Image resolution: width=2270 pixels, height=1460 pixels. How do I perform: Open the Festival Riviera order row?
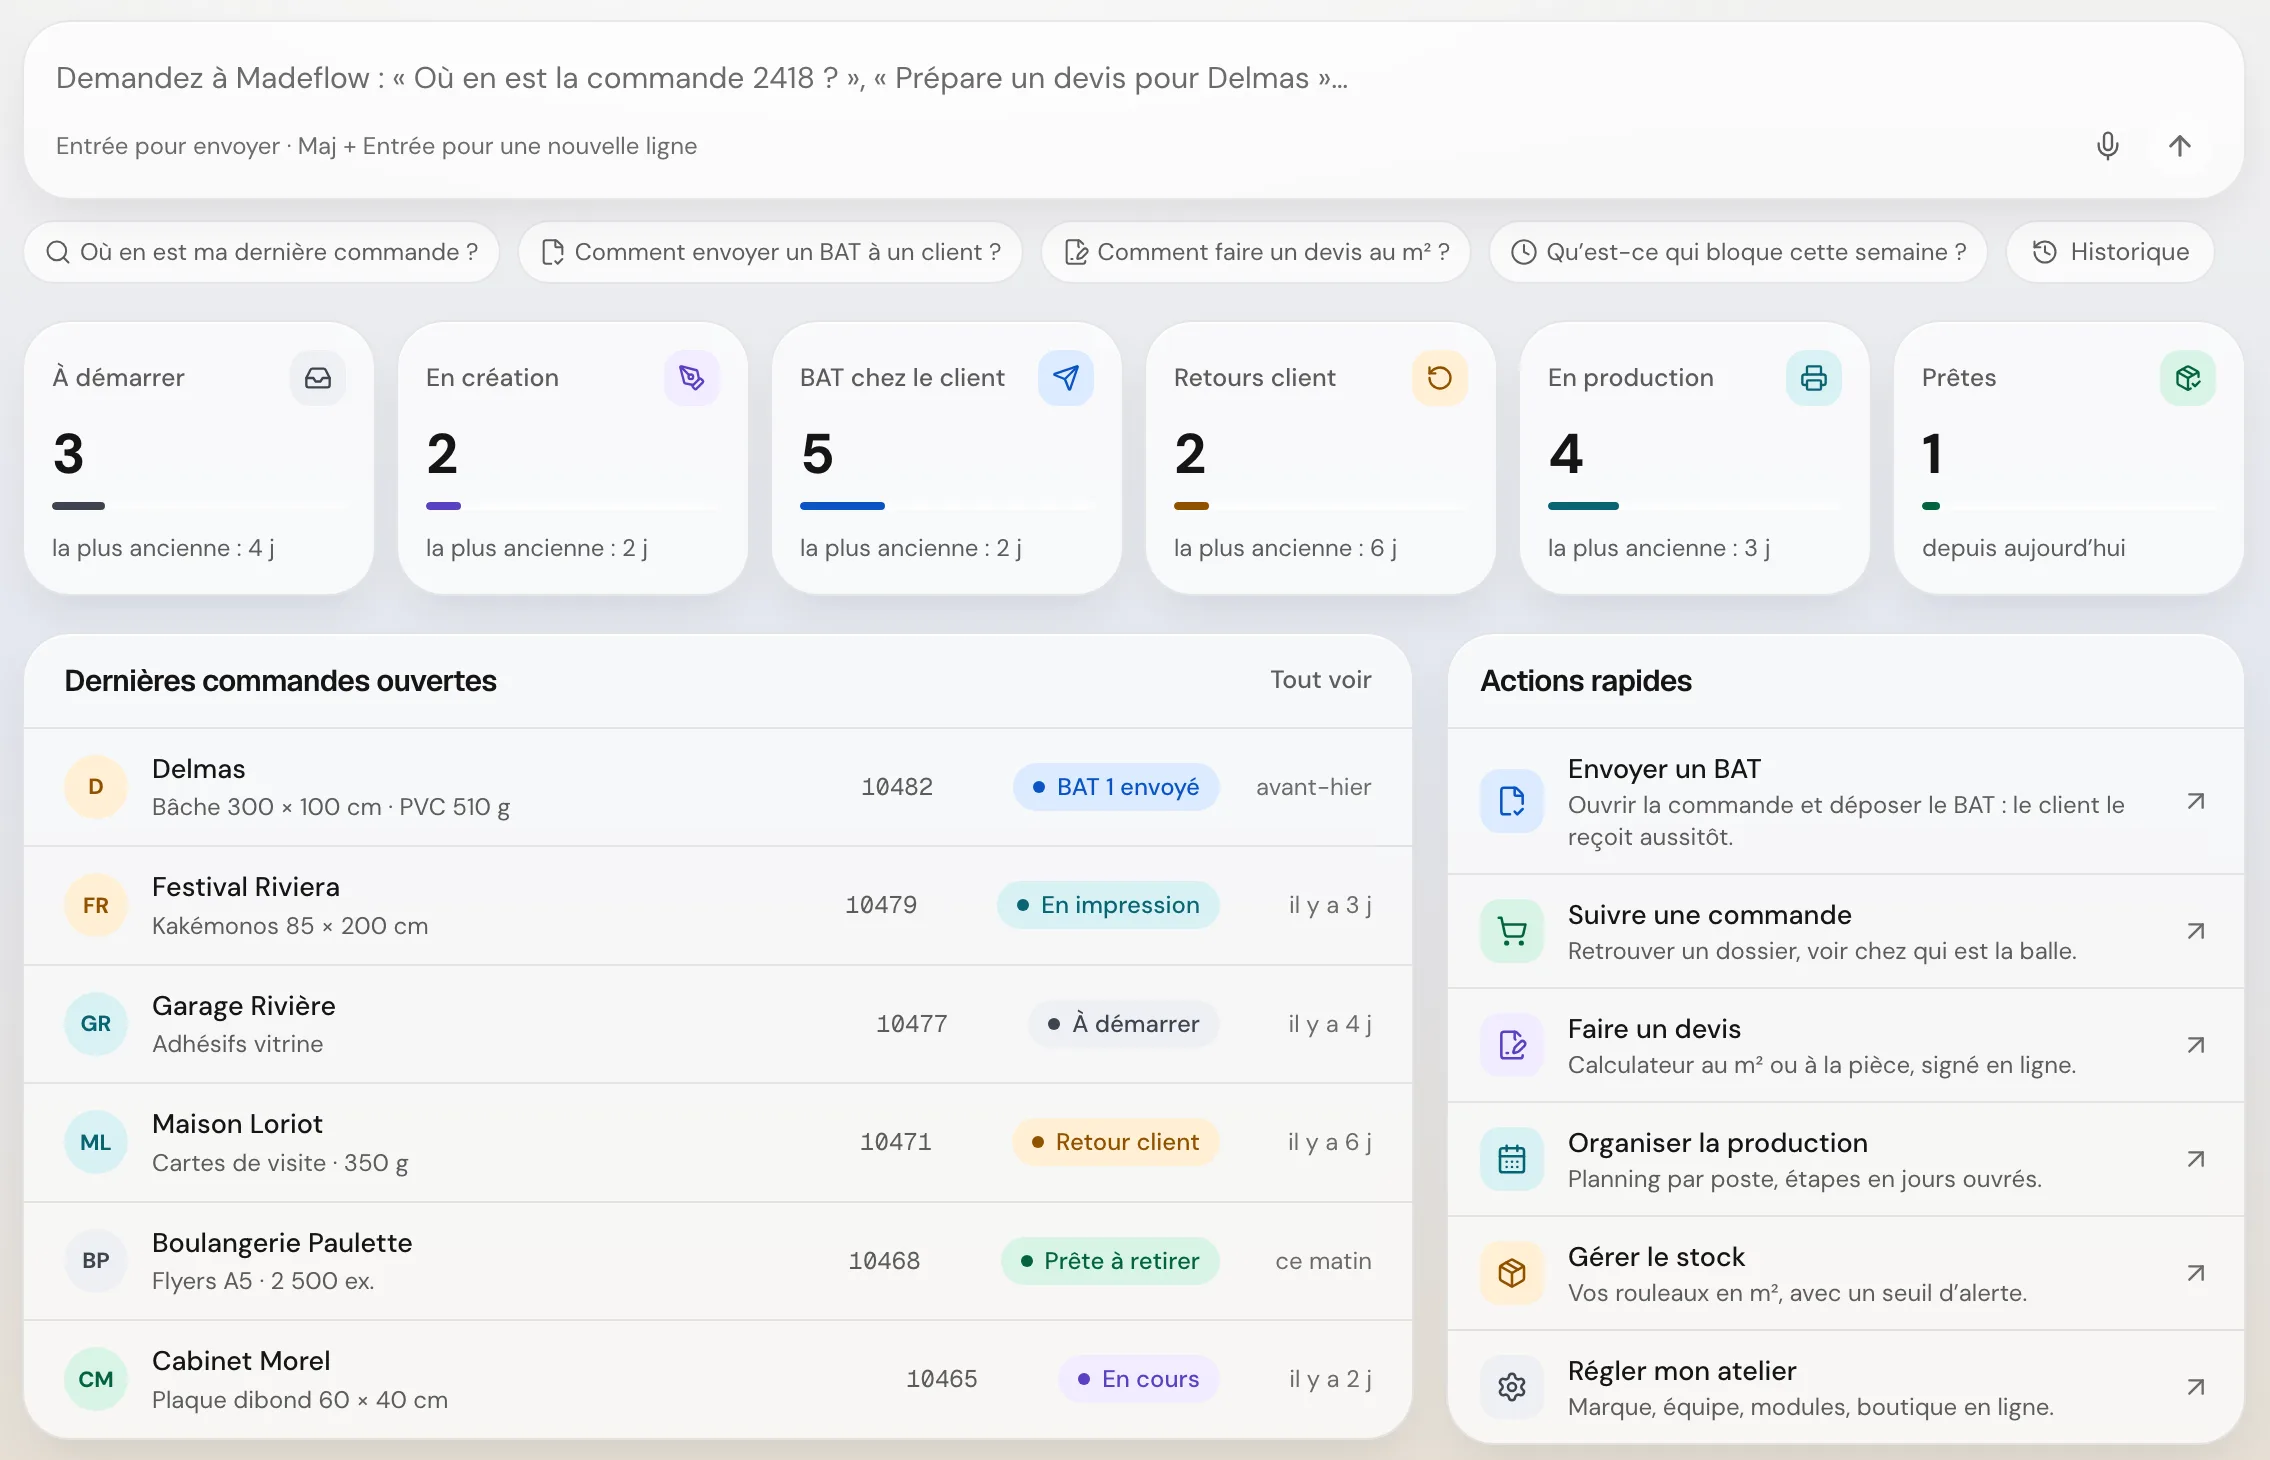tap(718, 906)
